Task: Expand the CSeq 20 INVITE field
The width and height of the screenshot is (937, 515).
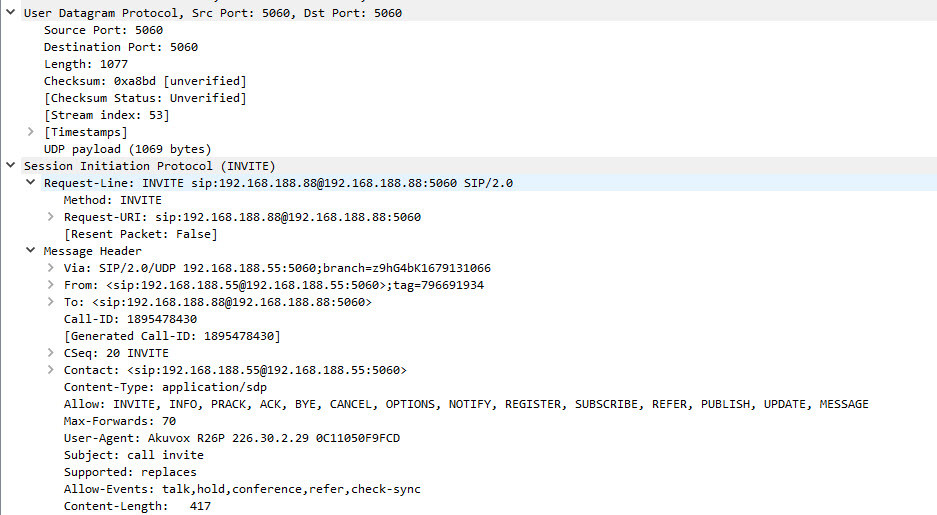Action: coord(51,352)
